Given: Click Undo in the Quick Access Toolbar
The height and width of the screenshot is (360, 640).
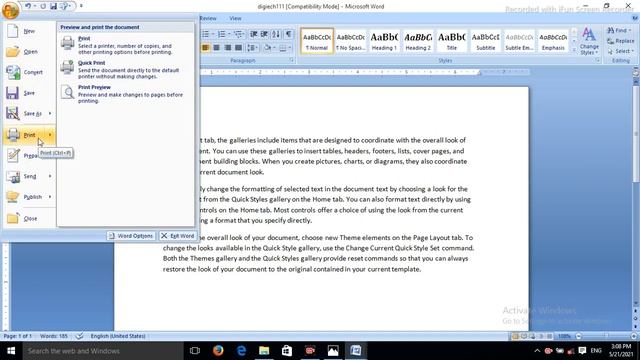Looking at the screenshot, I should pos(28,6).
